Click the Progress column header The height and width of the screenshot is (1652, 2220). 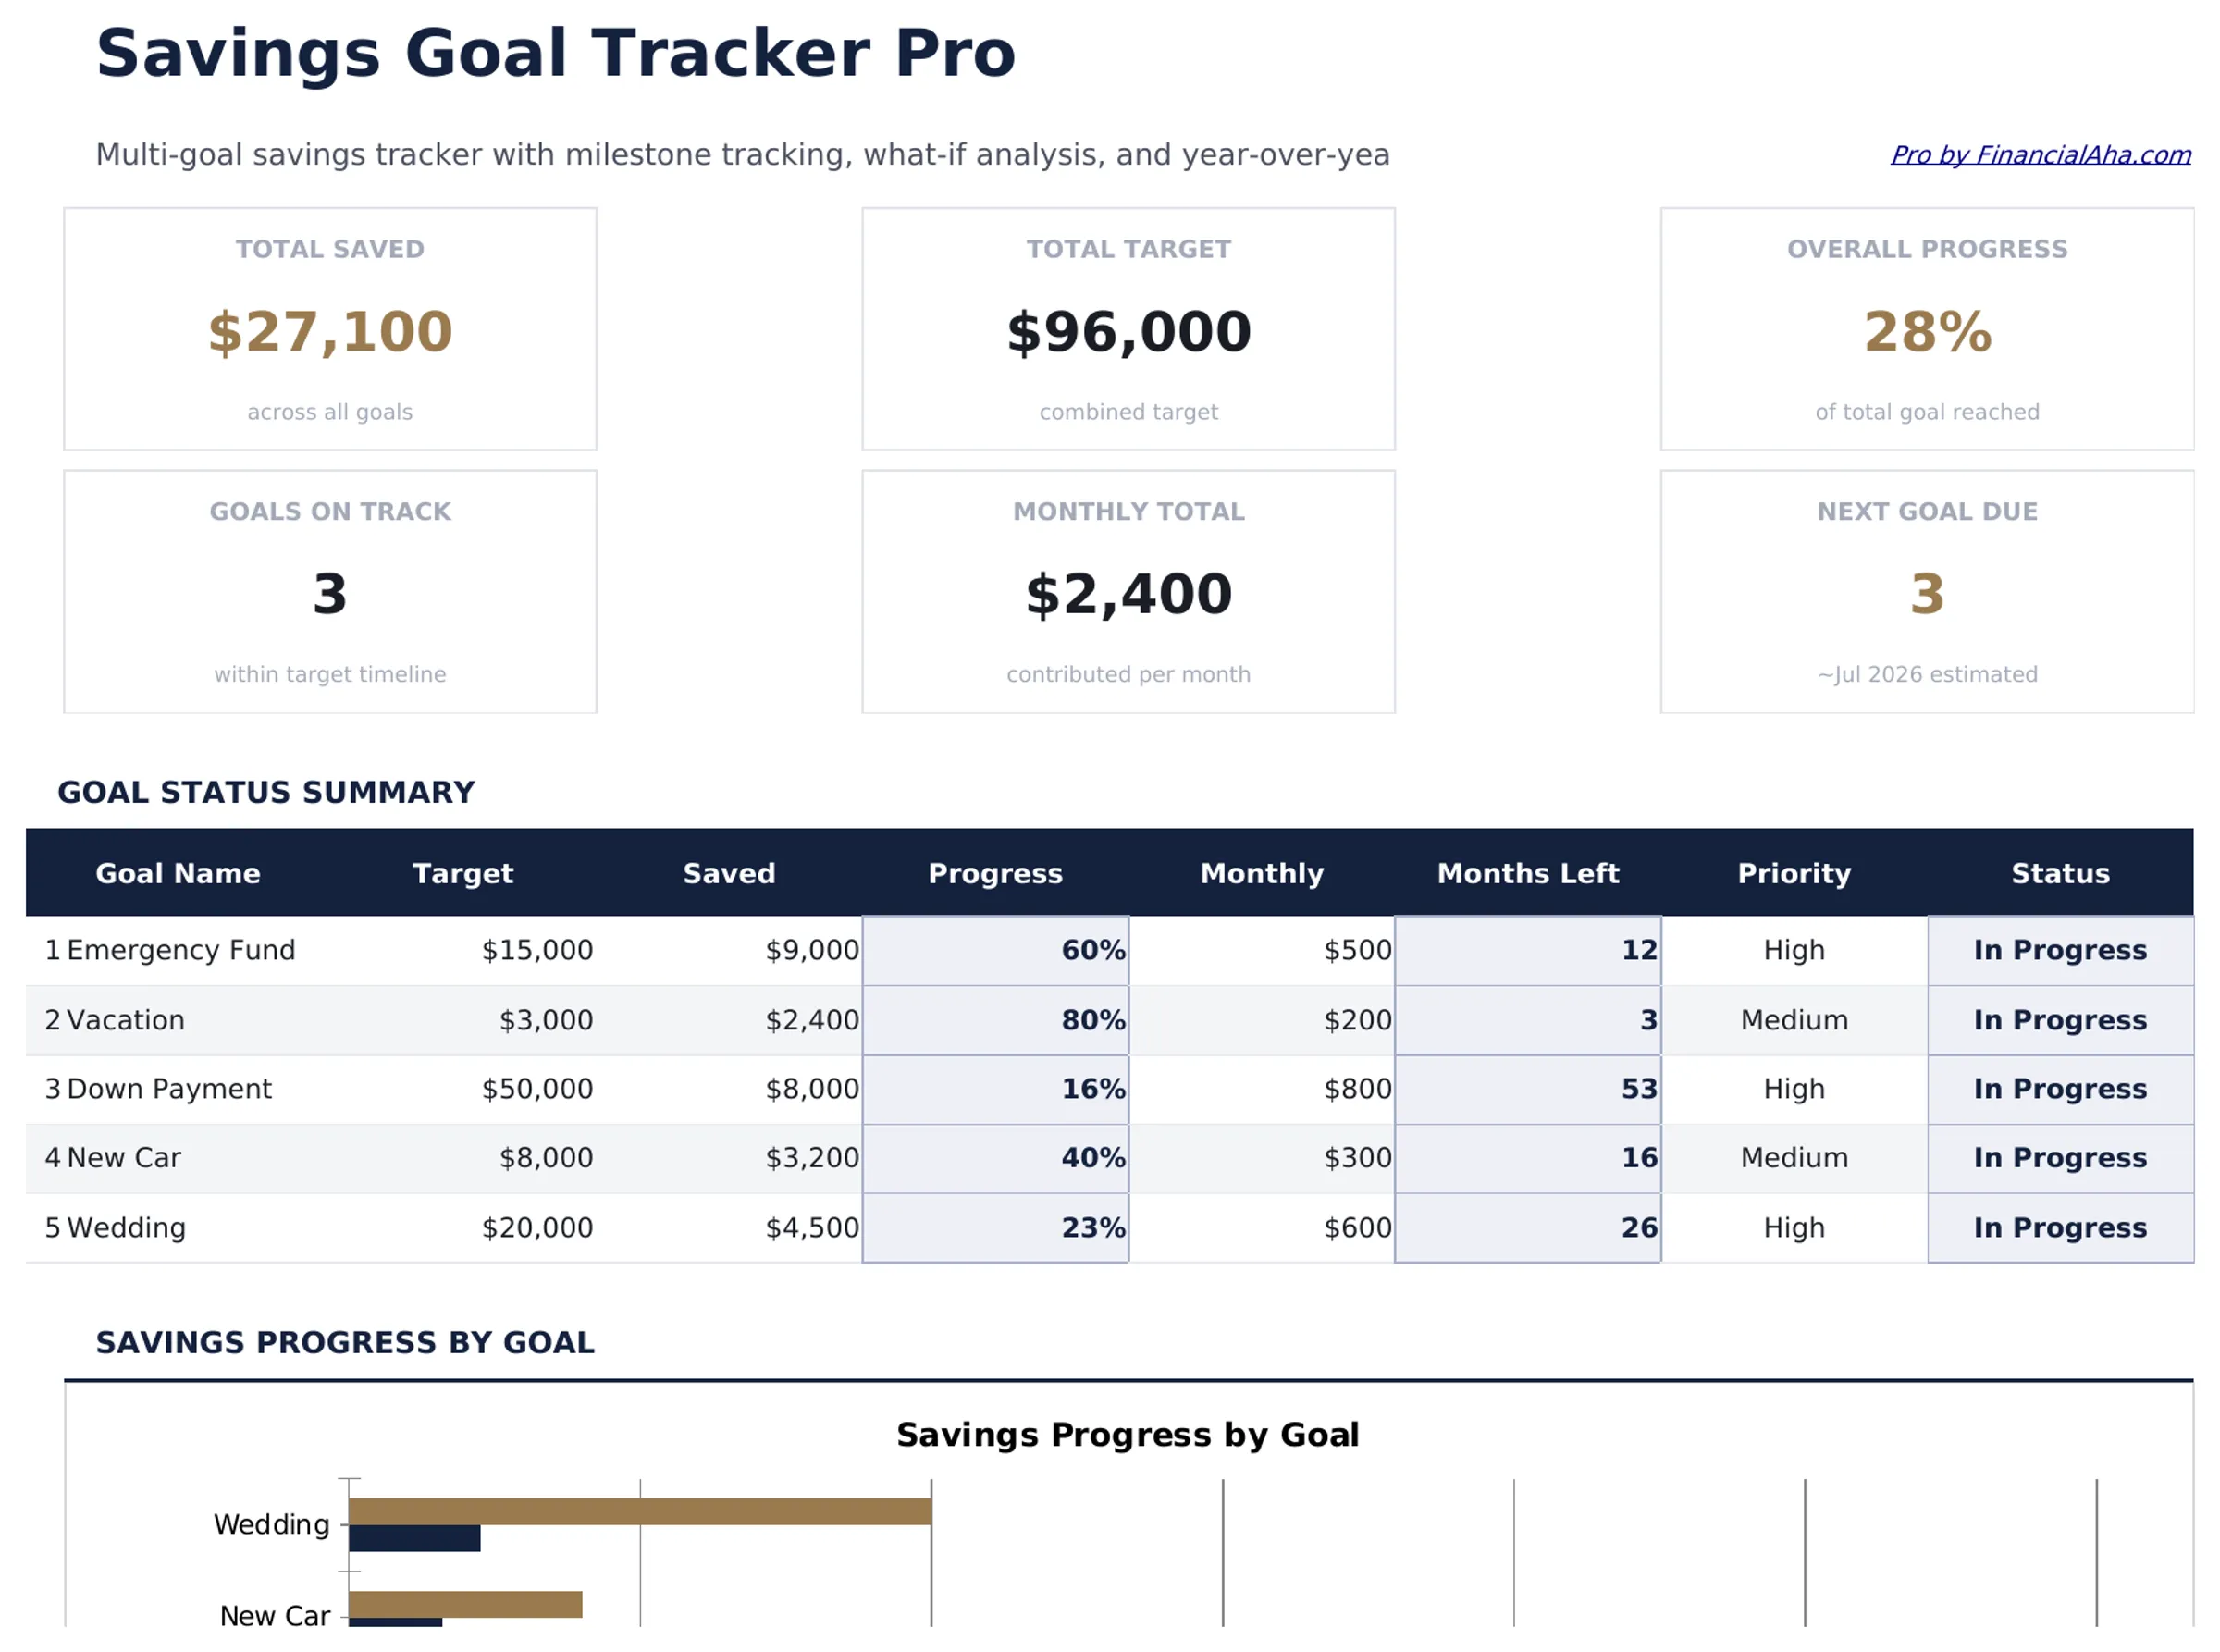pos(996,873)
